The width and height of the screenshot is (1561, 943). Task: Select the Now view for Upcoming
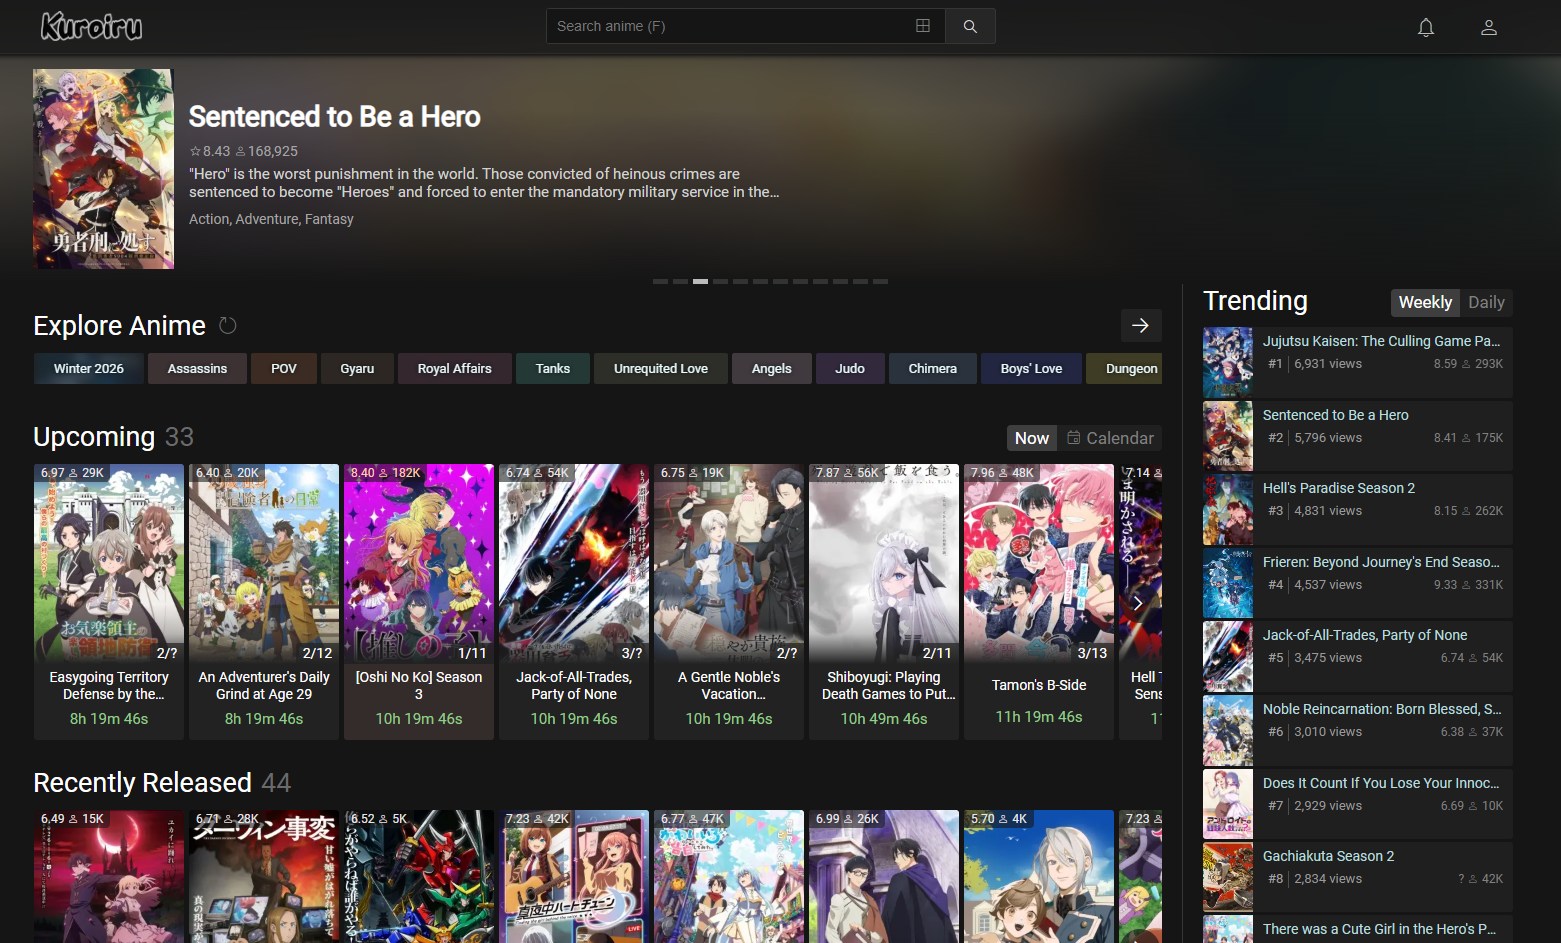click(x=1031, y=438)
